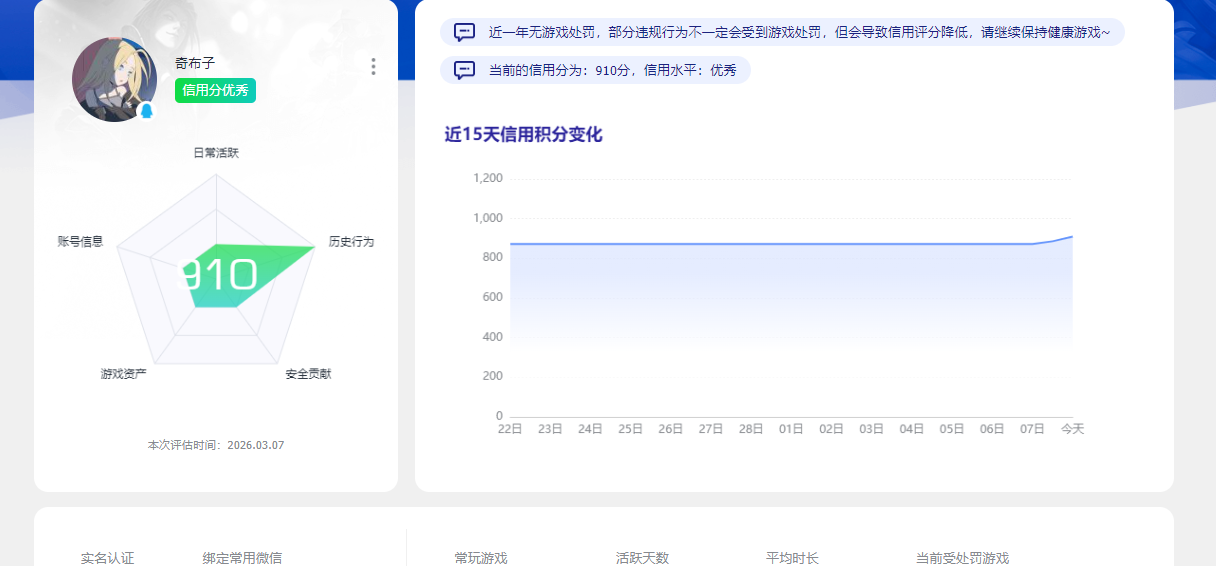Viewport: 1216px width, 566px height.
Task: Click the 27日 chart axis label
Action: click(711, 429)
